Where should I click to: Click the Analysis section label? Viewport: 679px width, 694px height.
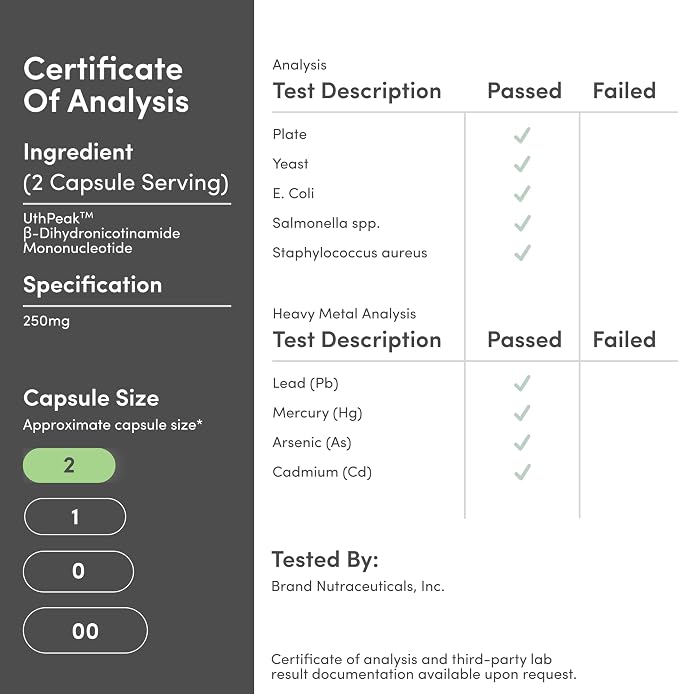coord(300,65)
